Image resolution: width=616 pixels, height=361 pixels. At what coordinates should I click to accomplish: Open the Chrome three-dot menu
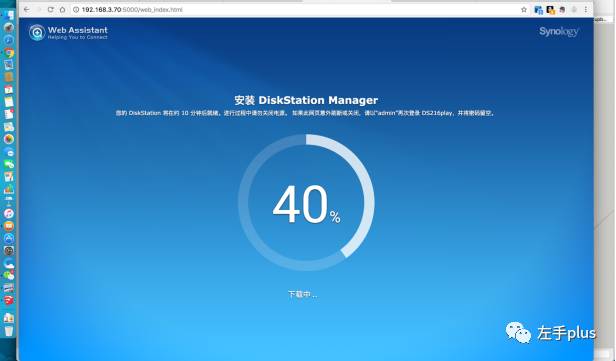(585, 10)
